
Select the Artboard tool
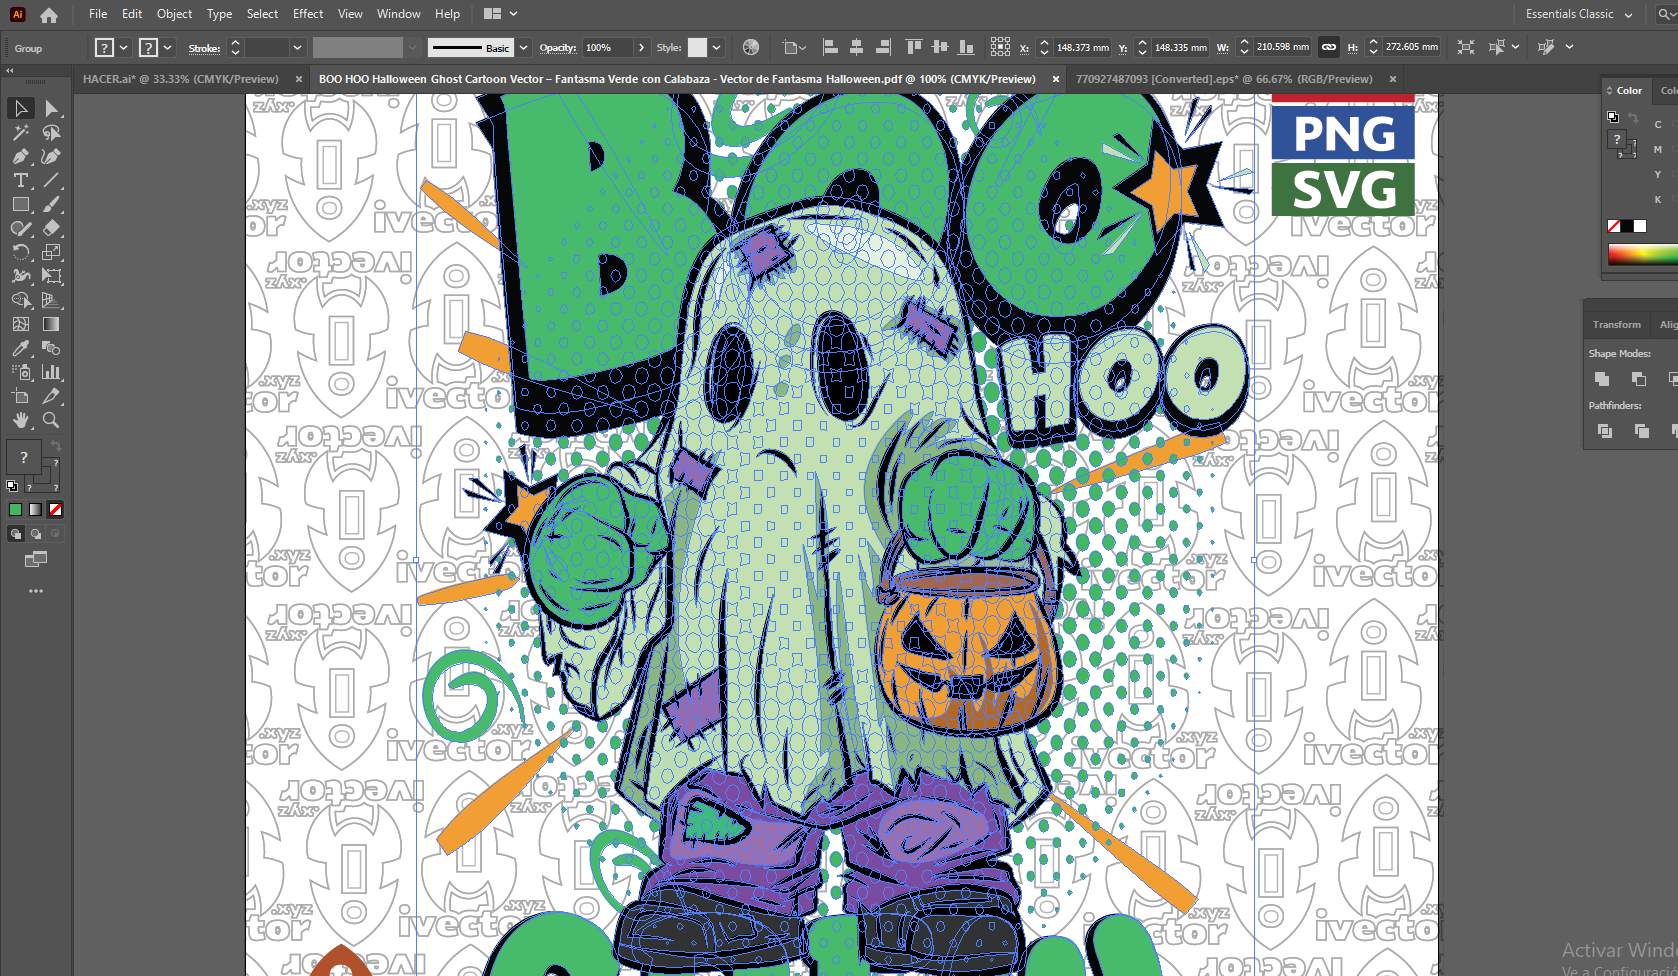20,396
